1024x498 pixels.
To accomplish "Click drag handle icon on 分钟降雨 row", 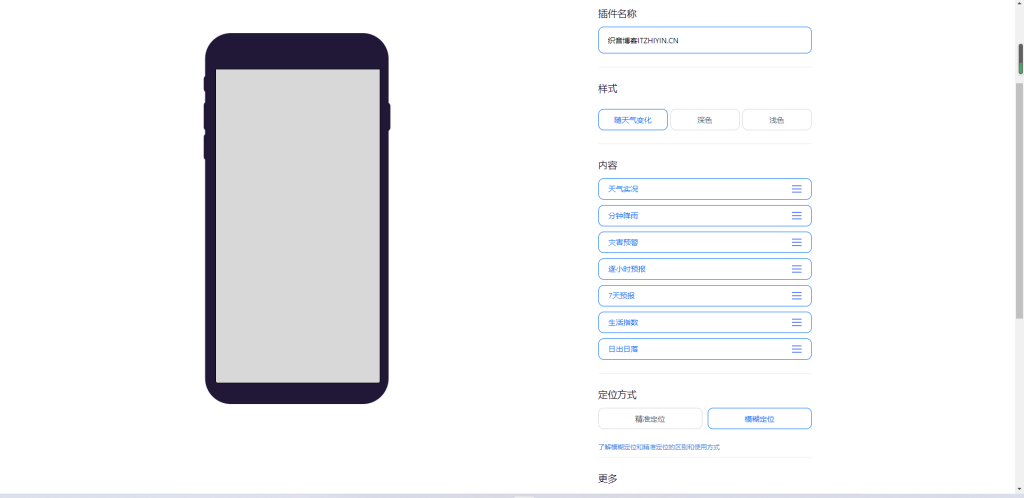I will point(797,215).
